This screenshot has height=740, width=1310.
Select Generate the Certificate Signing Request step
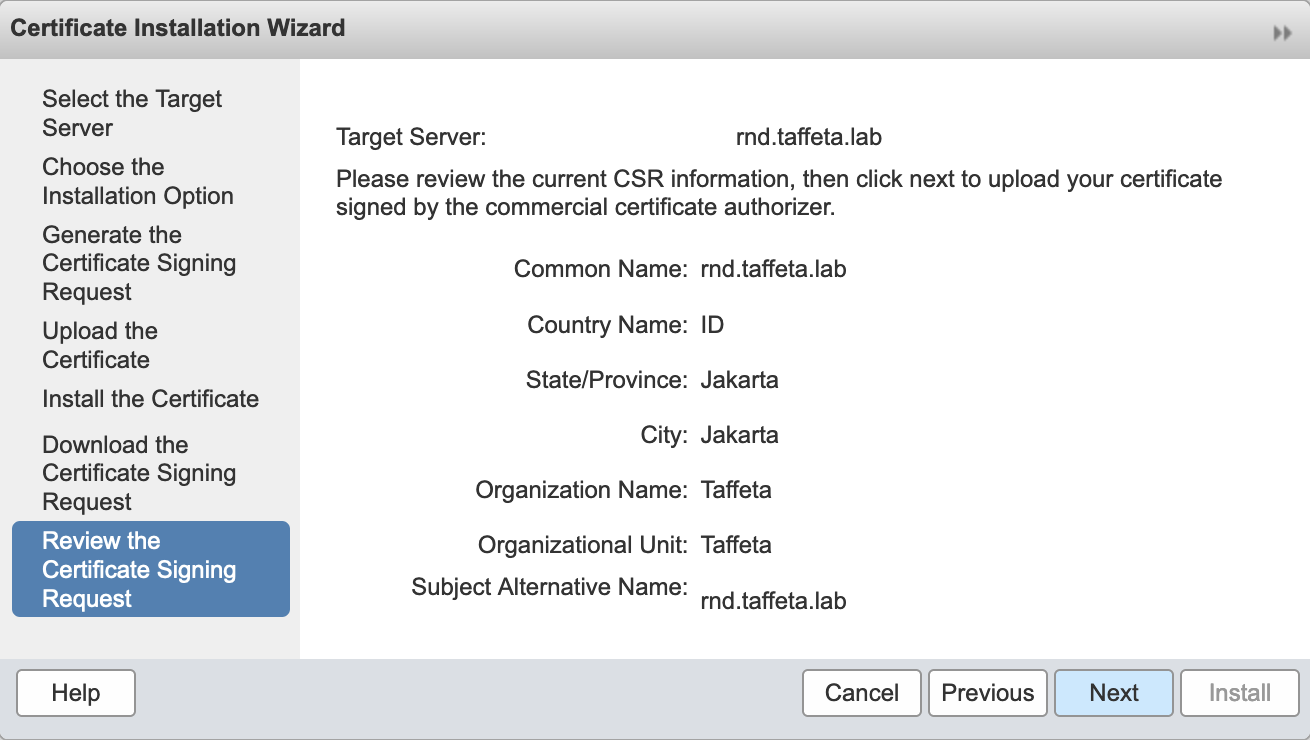[x=139, y=263]
